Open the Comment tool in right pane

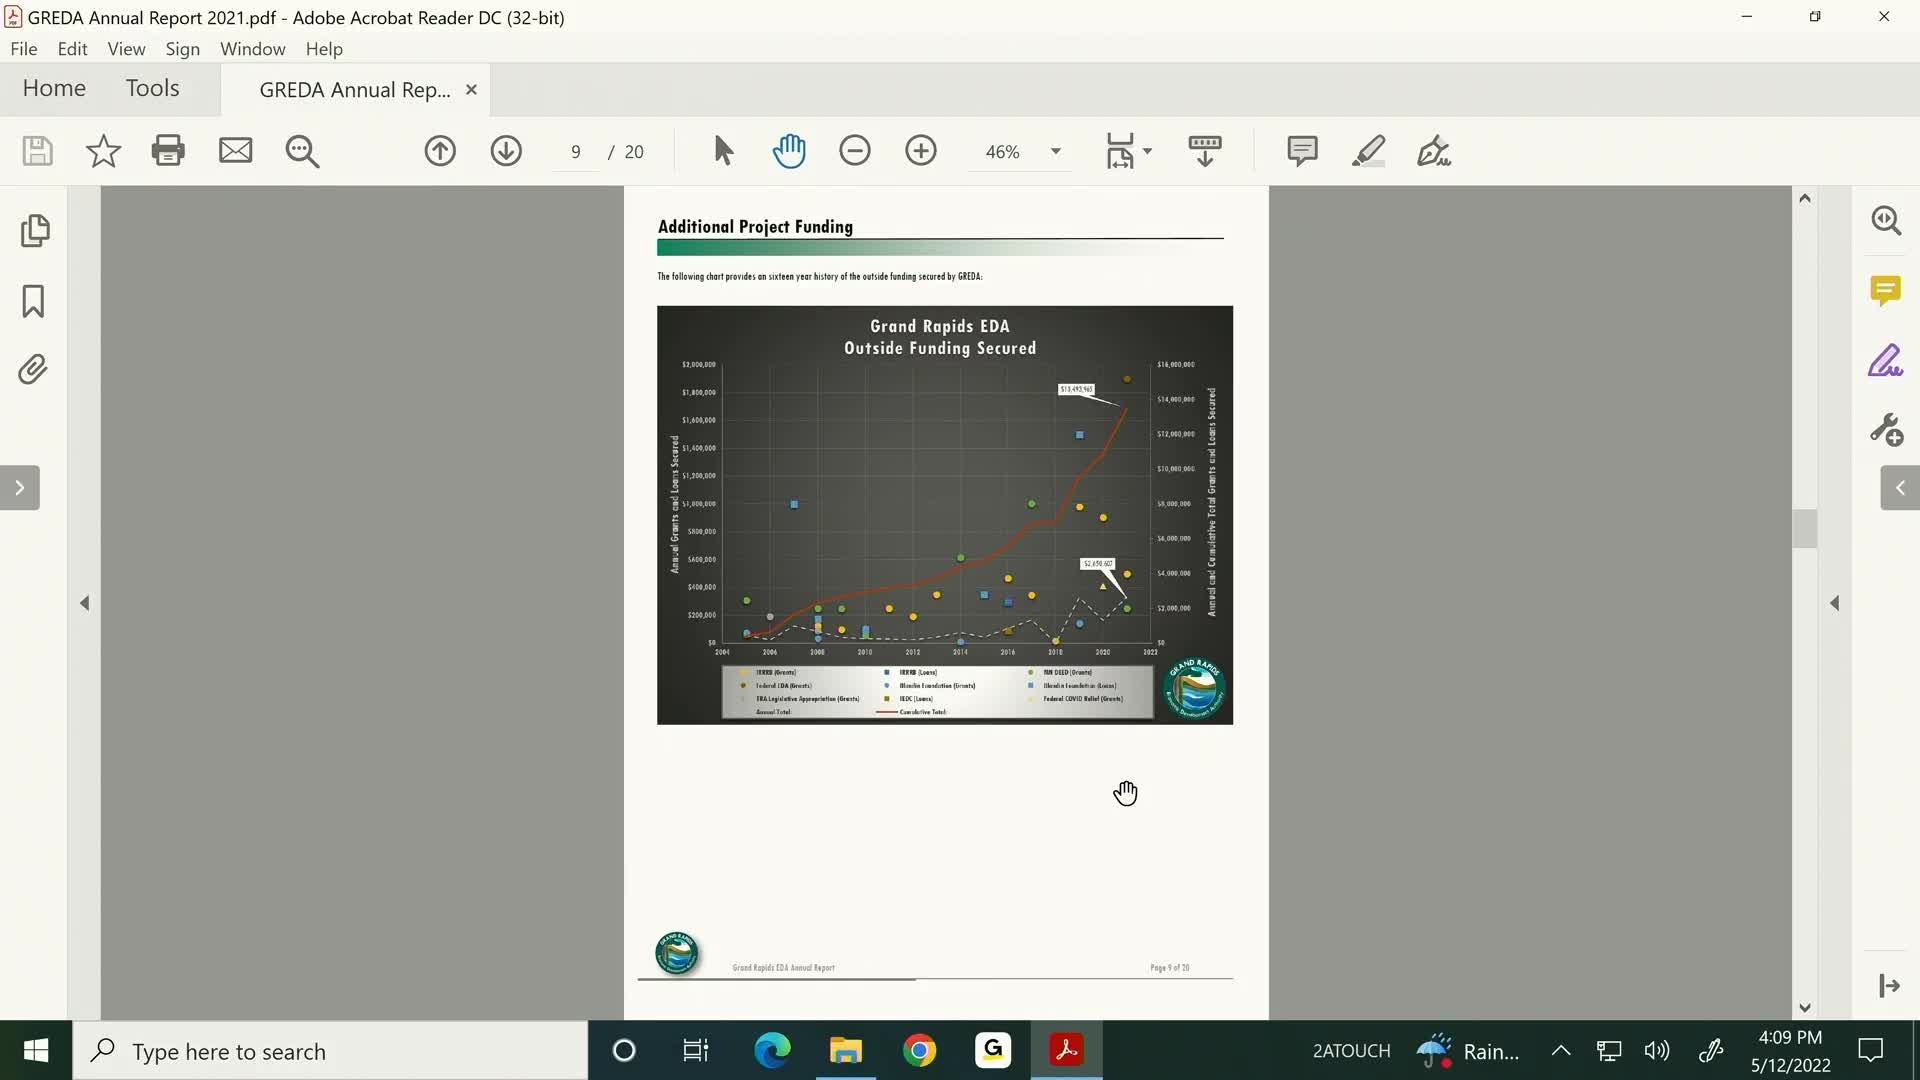(1886, 291)
